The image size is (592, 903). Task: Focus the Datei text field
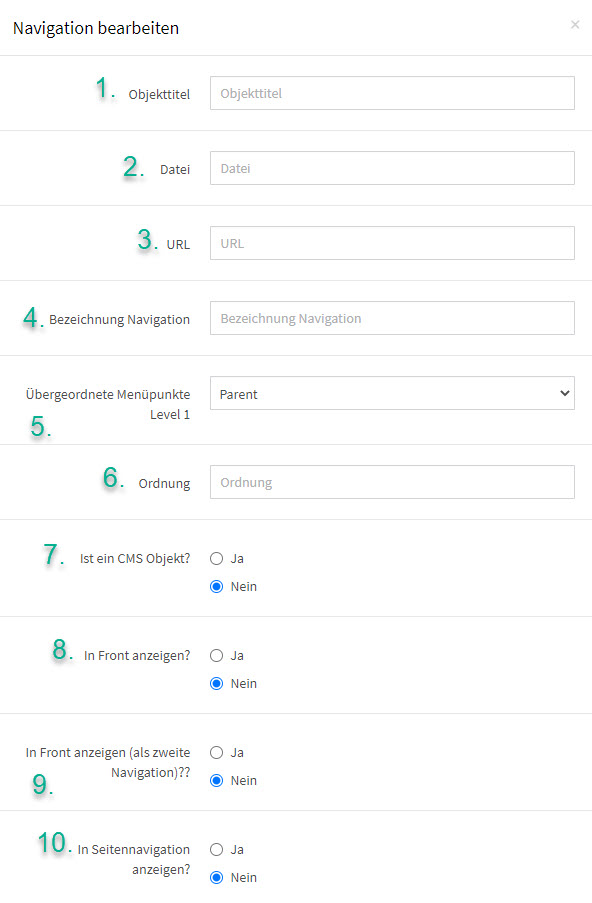[392, 168]
